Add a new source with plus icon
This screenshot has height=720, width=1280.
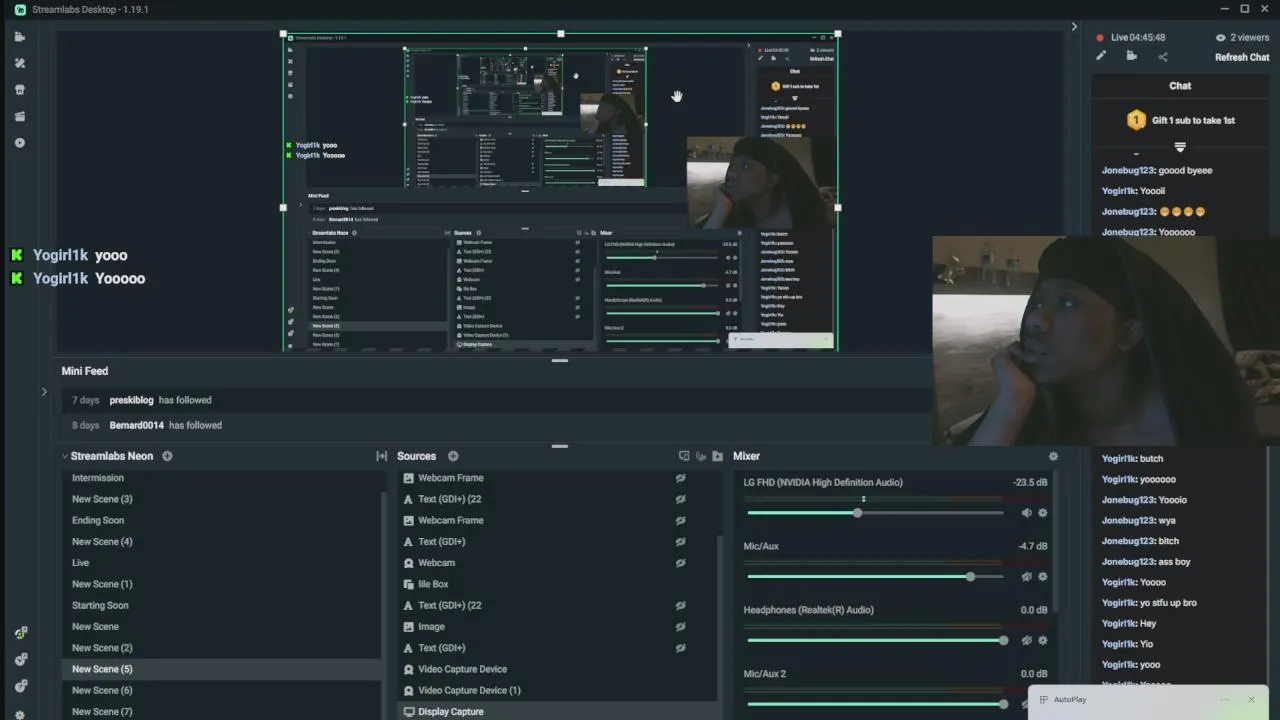tap(453, 456)
